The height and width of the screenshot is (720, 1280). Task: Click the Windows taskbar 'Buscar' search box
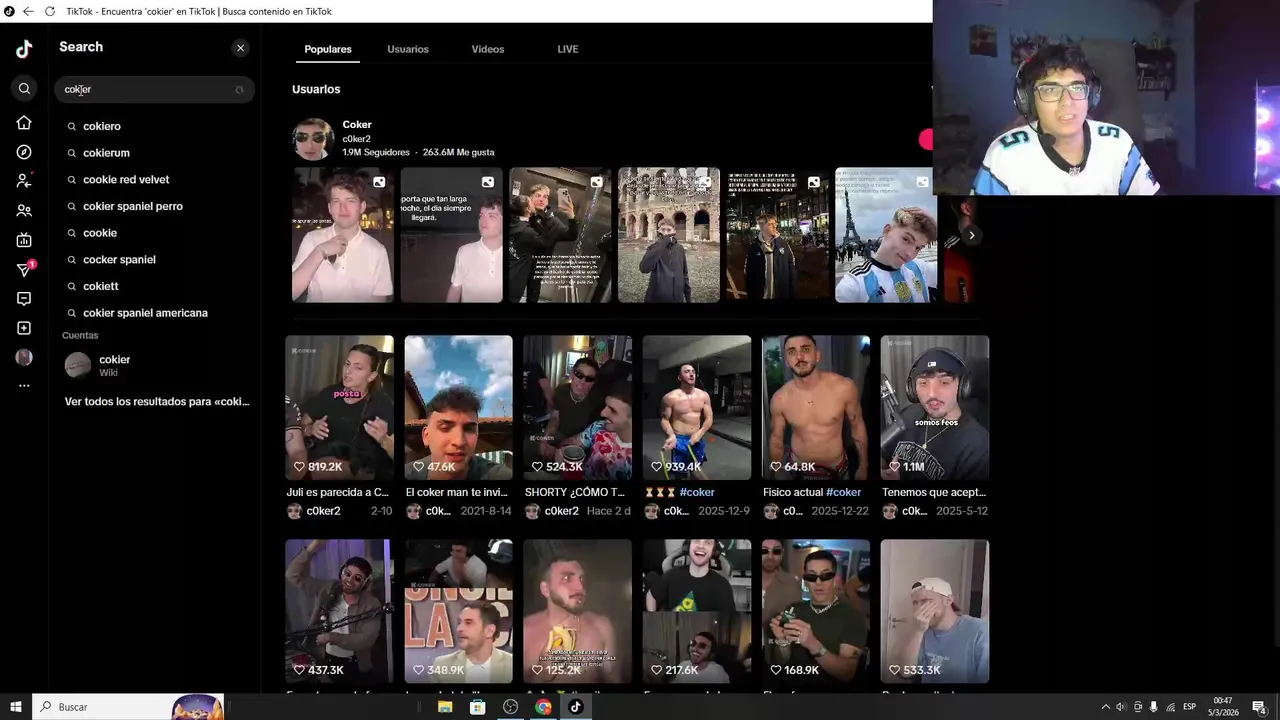pos(128,707)
